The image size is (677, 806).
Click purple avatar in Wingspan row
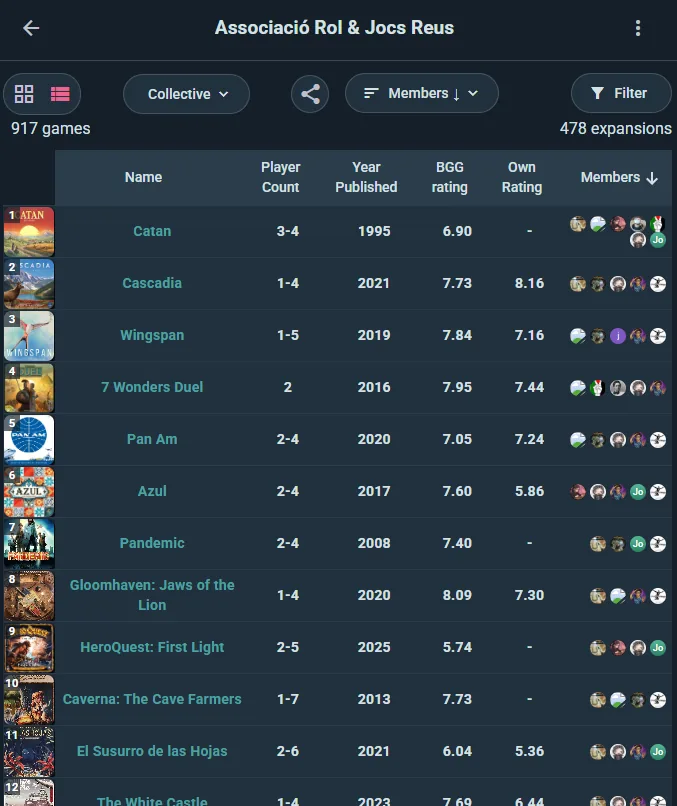[x=618, y=336]
